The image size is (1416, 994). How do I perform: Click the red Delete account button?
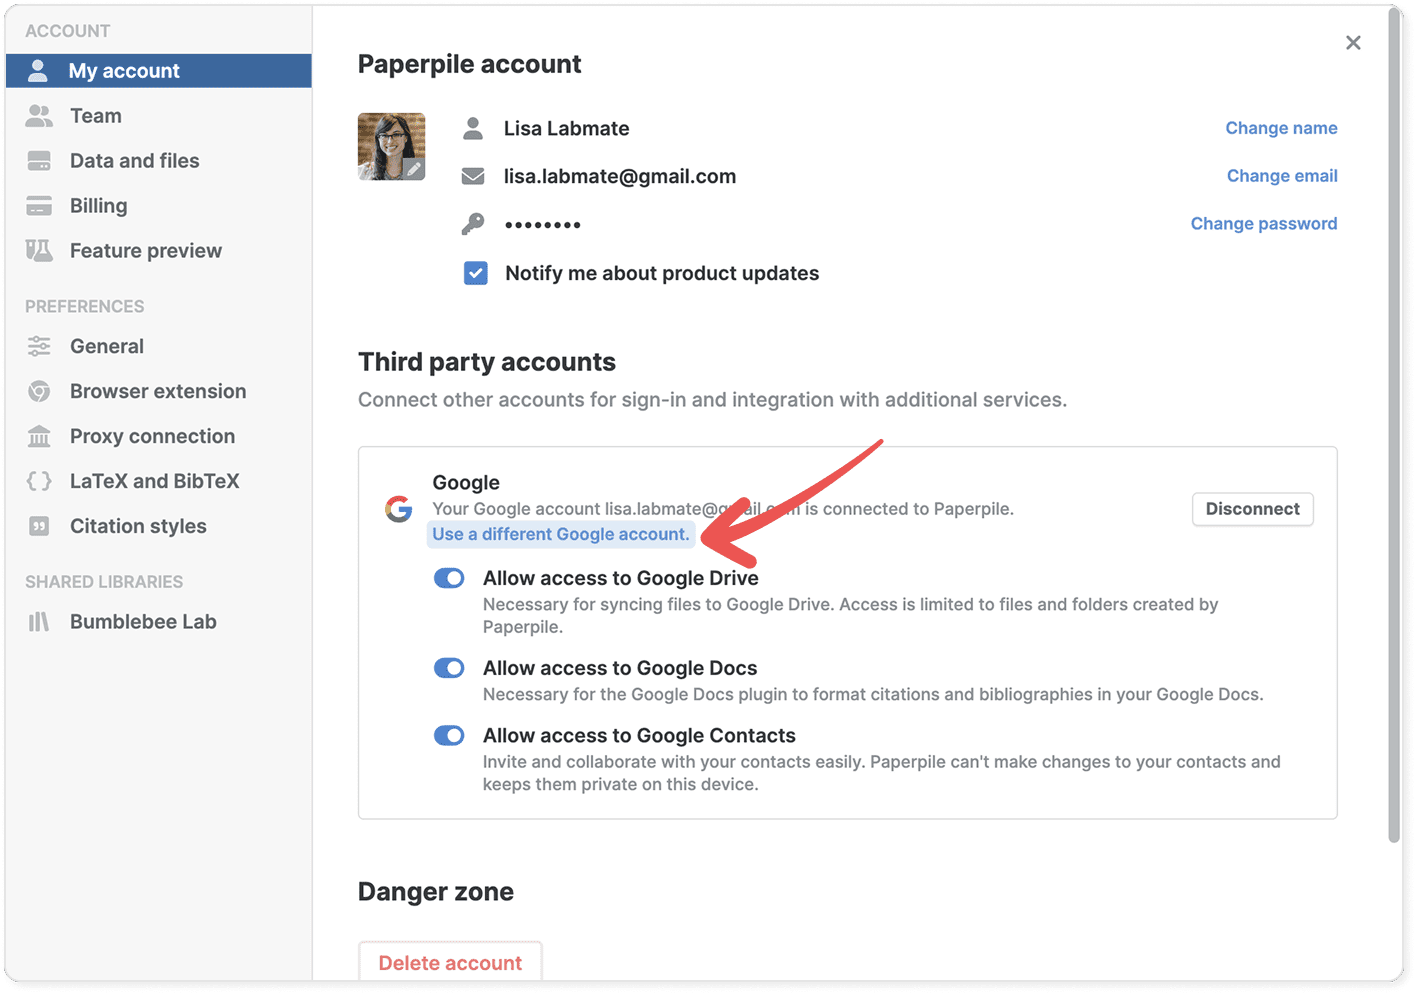[x=450, y=962]
